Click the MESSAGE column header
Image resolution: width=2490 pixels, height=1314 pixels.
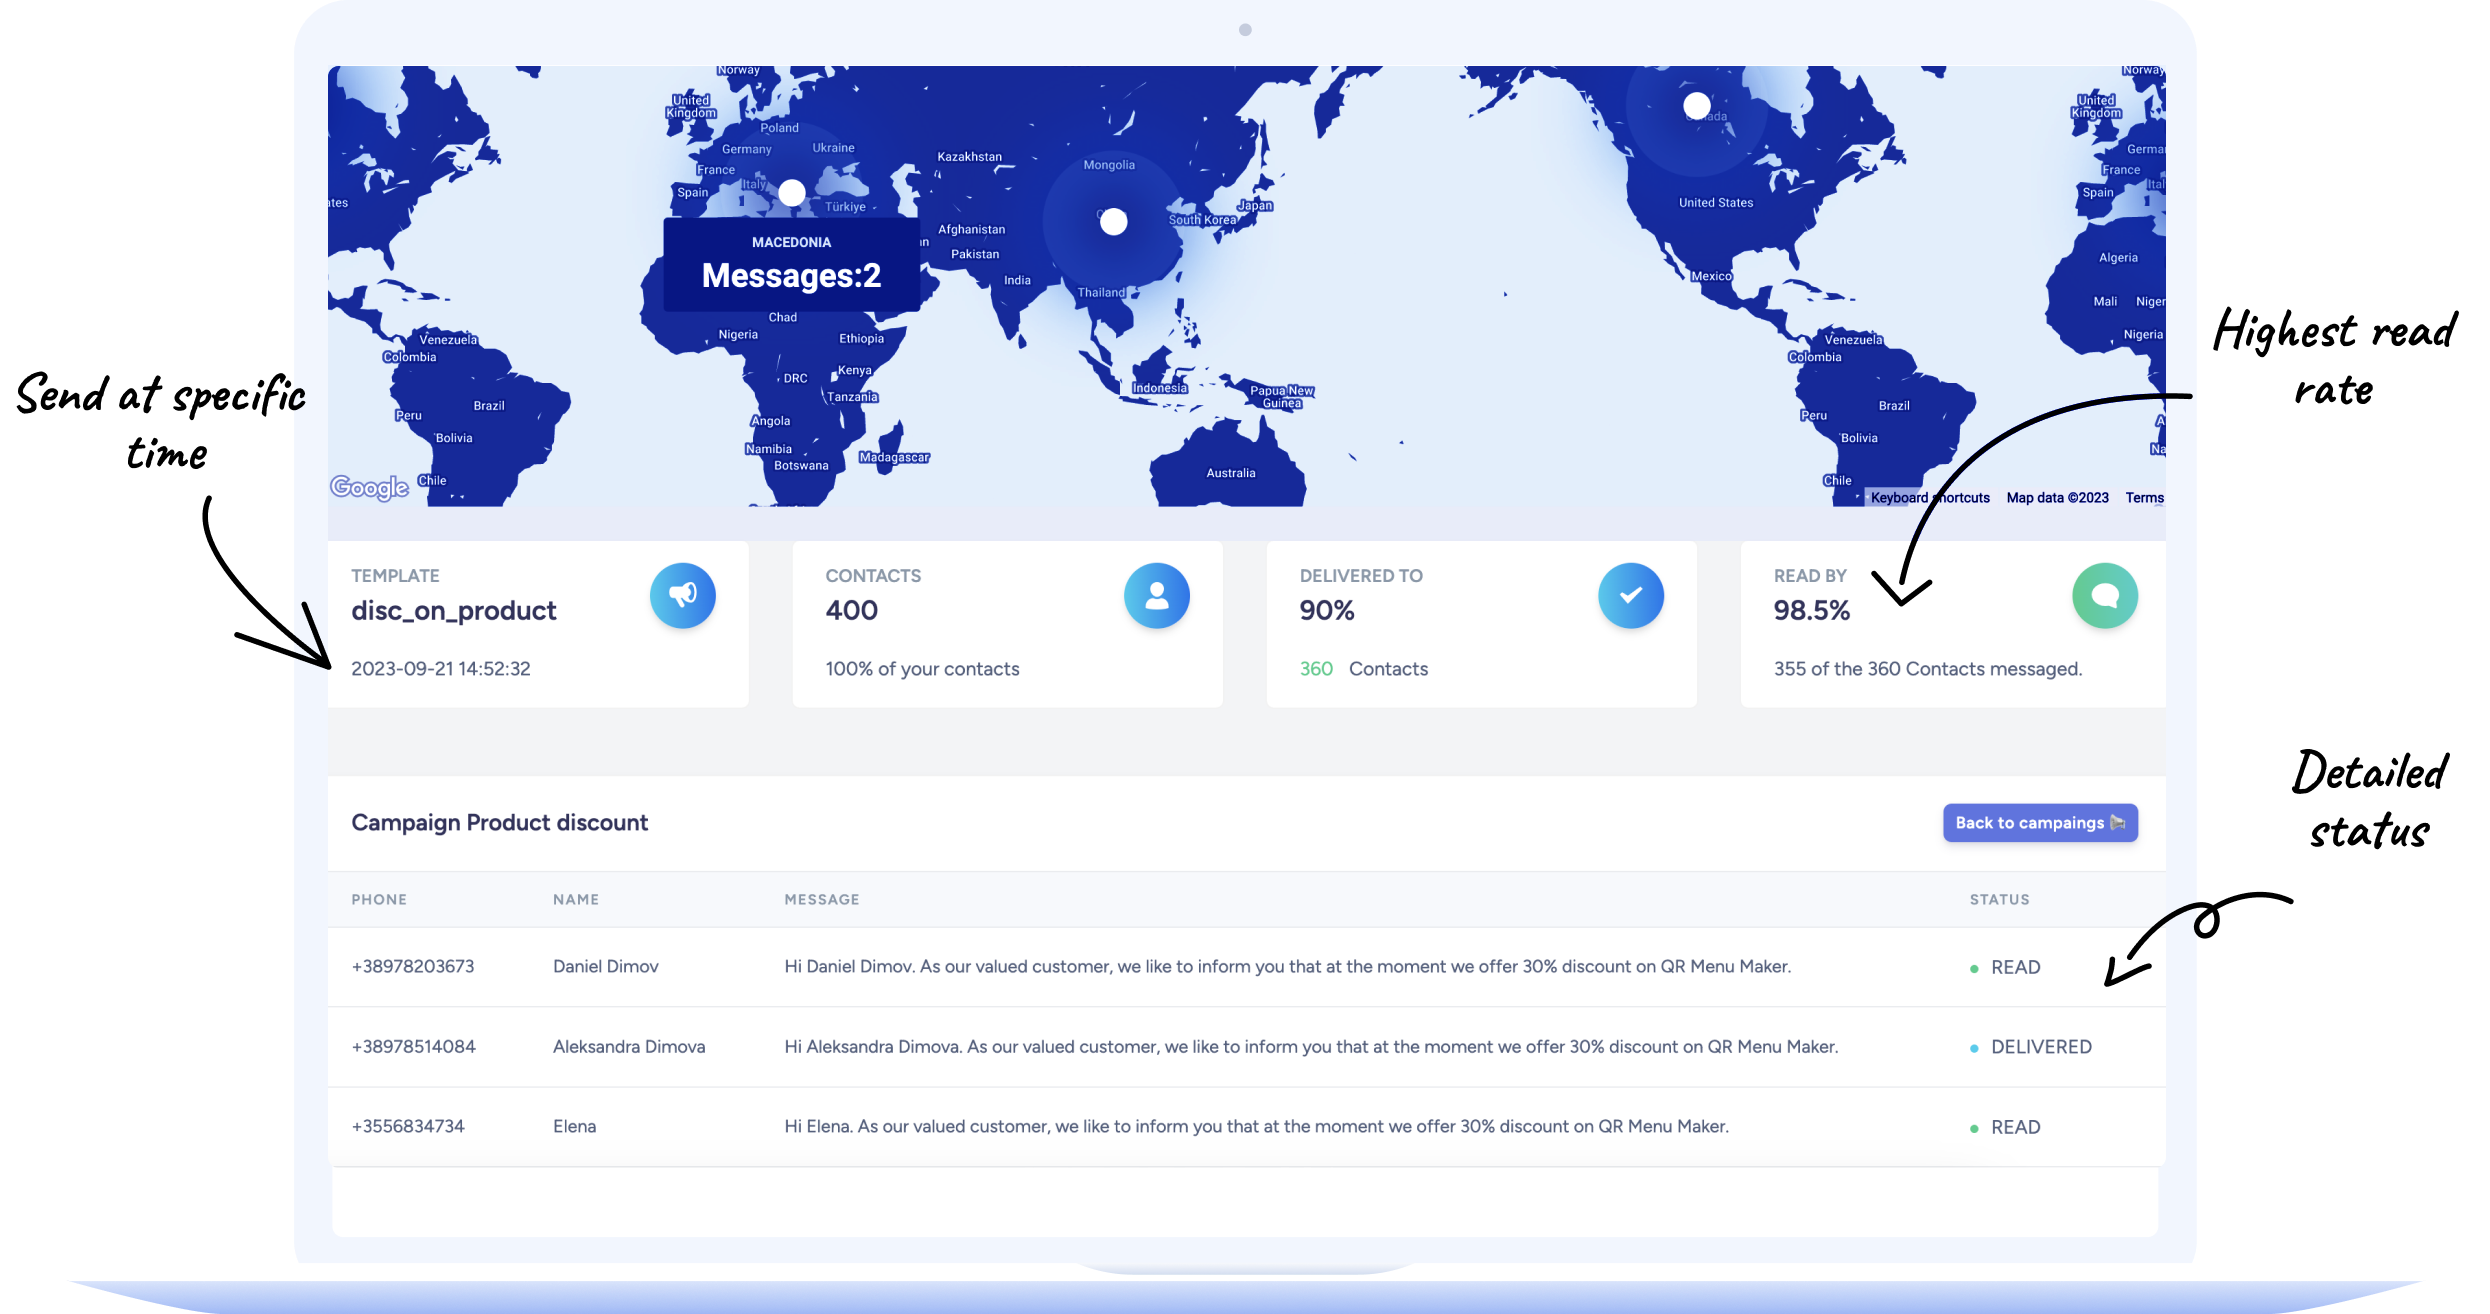(821, 899)
